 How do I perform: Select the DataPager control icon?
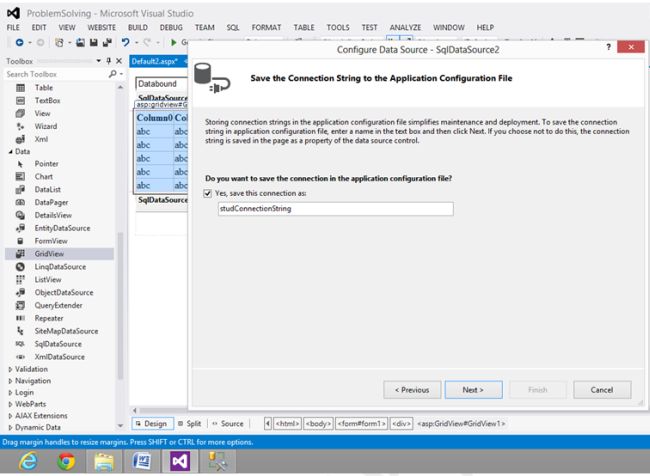20,202
